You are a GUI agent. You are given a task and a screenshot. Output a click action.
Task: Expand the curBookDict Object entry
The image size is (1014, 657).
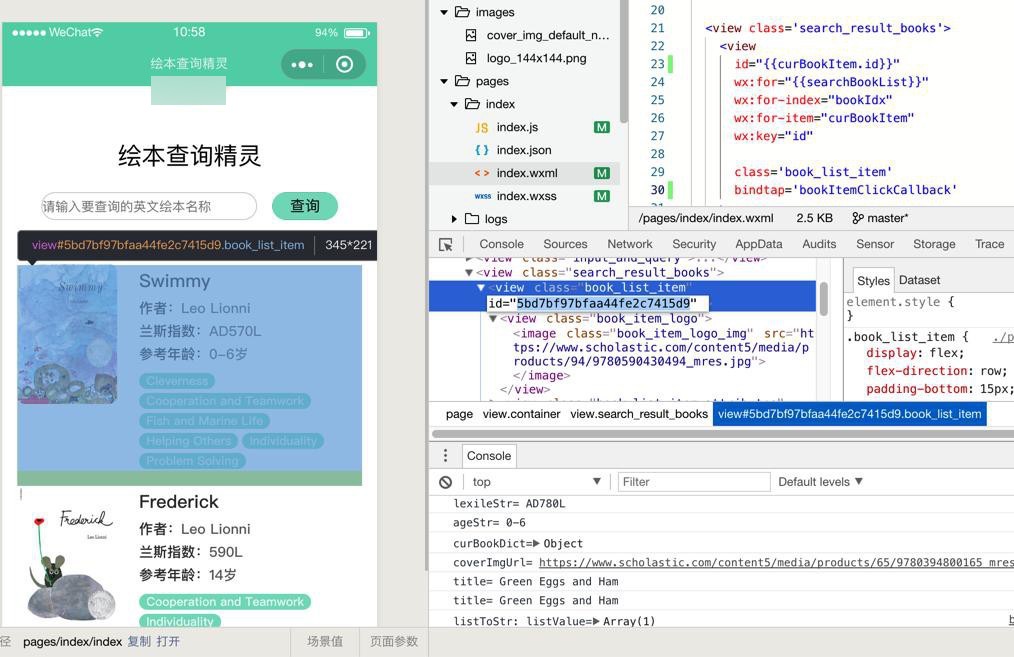[535, 543]
